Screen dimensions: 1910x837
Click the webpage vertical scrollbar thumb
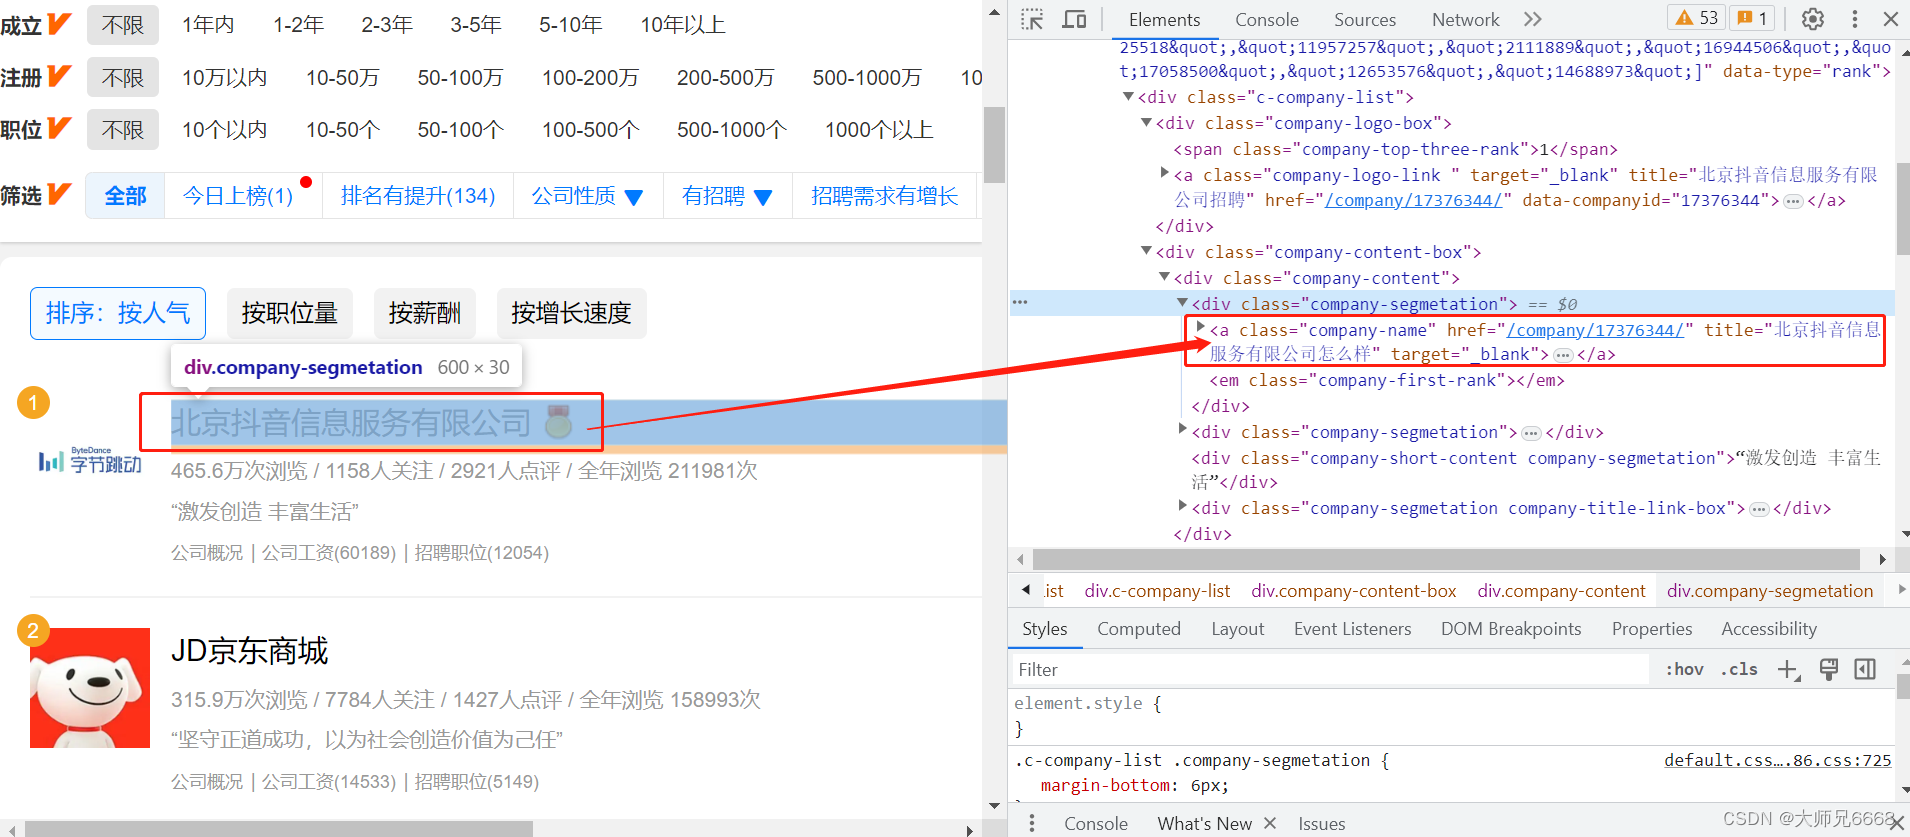[x=994, y=145]
